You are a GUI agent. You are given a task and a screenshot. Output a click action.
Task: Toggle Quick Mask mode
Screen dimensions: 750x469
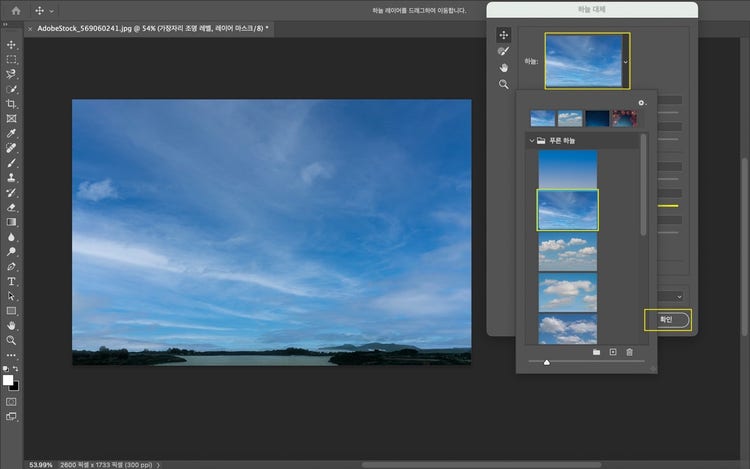pos(11,401)
